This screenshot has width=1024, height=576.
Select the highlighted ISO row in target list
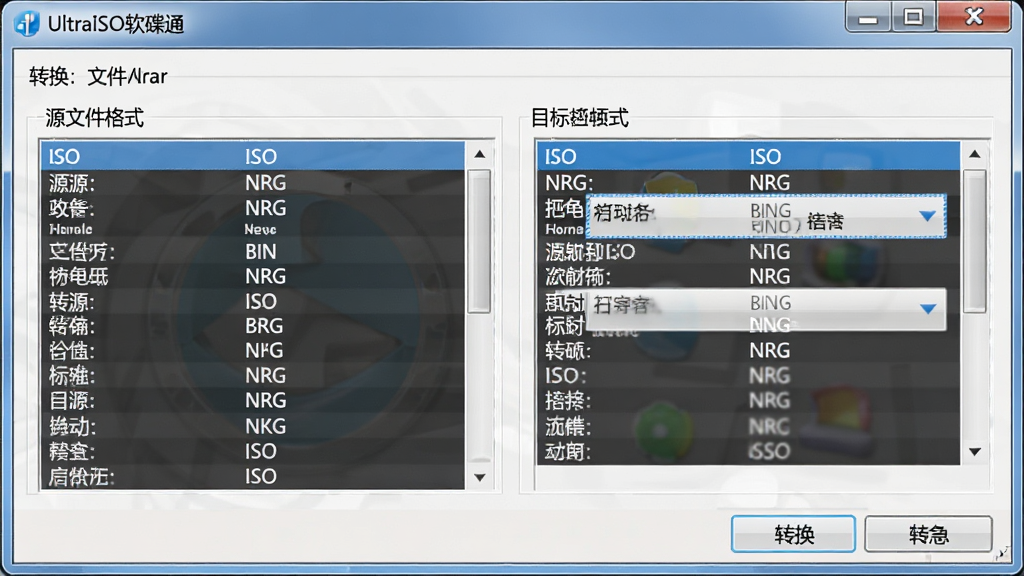click(748, 156)
